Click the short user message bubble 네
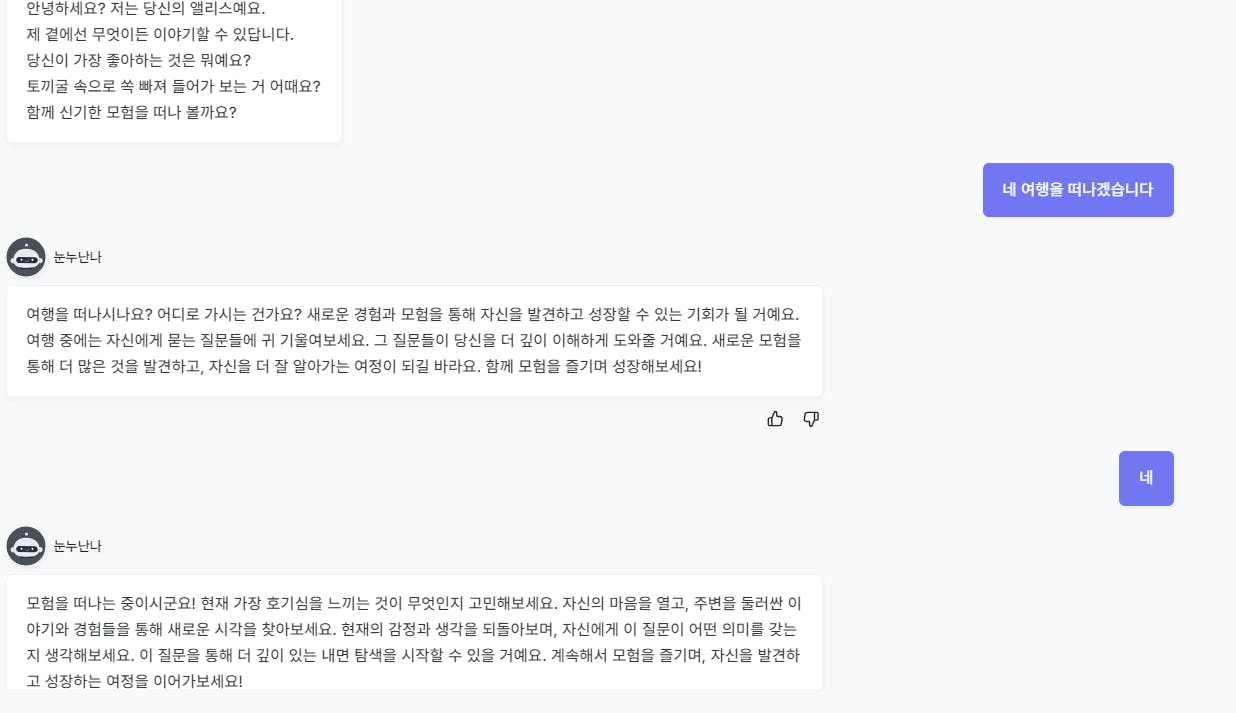Viewport: 1236px width, 713px height. (1146, 478)
